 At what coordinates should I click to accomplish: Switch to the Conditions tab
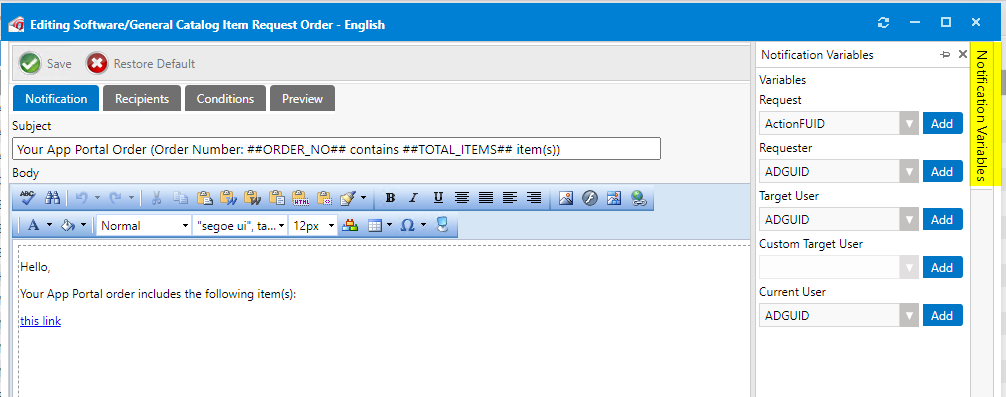(225, 99)
